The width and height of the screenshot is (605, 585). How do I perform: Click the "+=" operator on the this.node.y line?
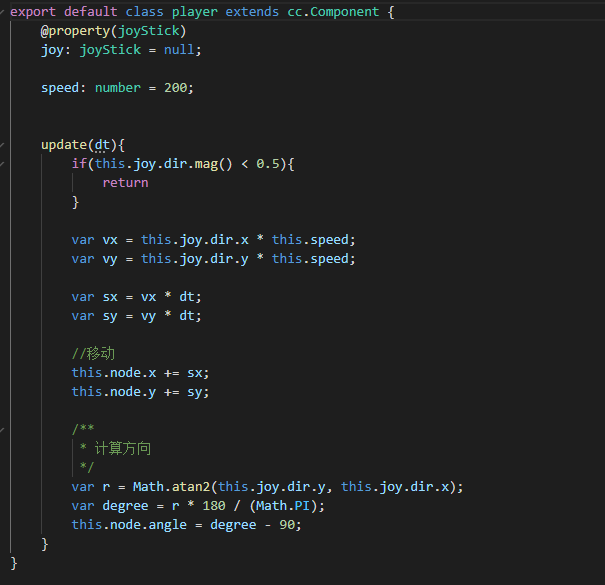tap(172, 392)
